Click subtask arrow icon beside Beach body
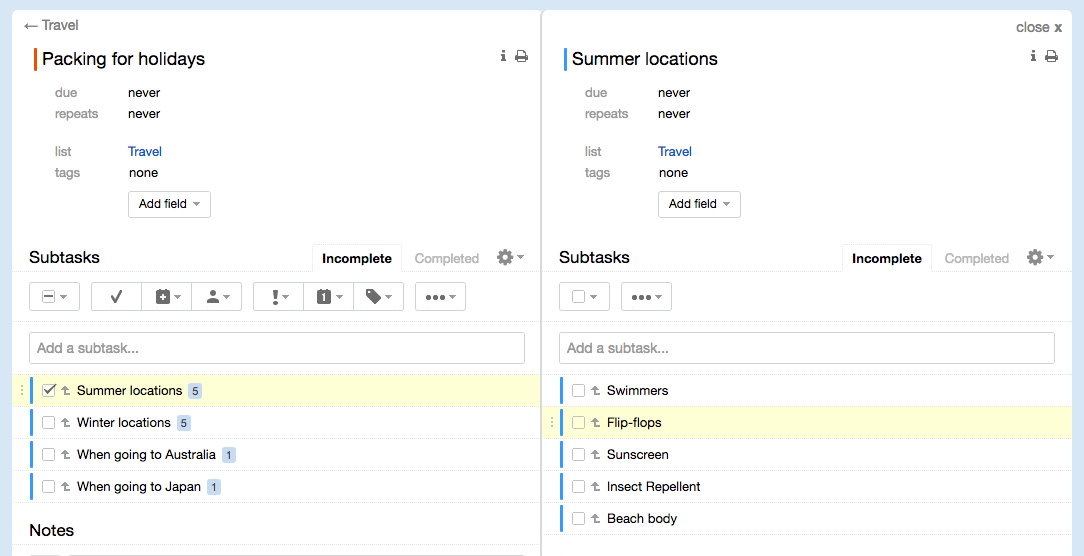 click(x=595, y=519)
